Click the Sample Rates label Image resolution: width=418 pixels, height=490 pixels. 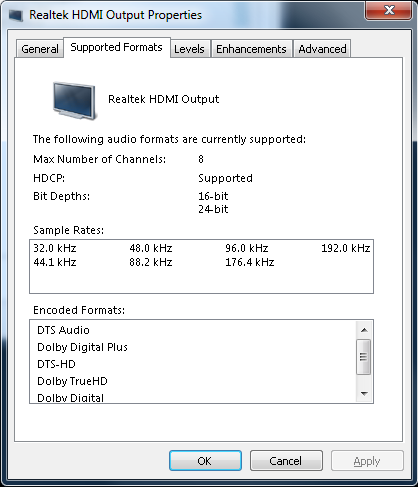pos(68,230)
